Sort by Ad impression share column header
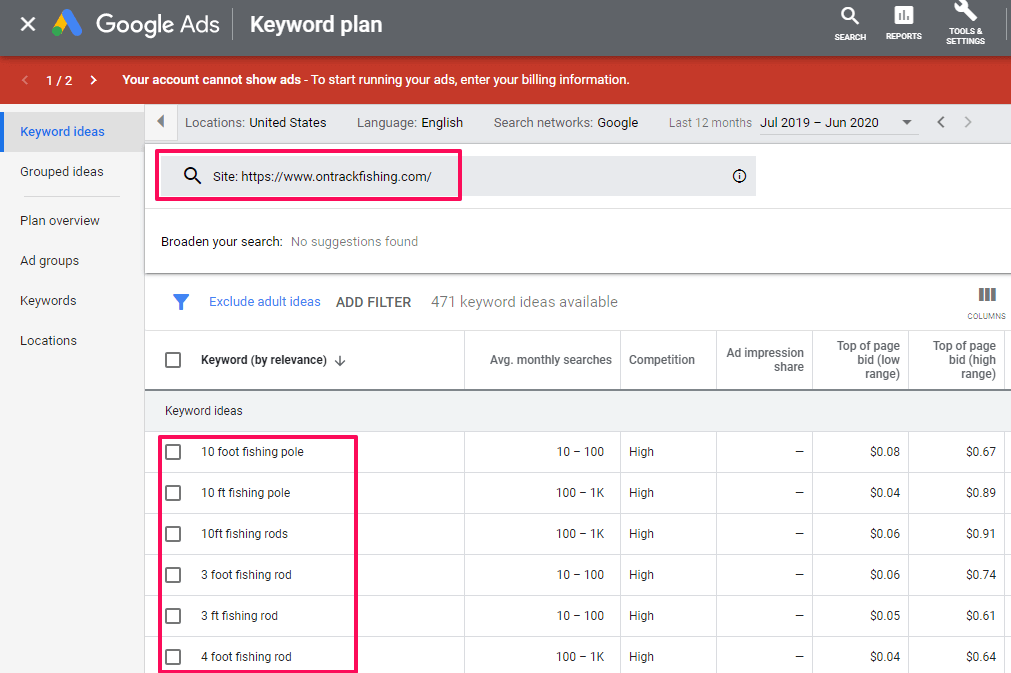 pos(765,360)
